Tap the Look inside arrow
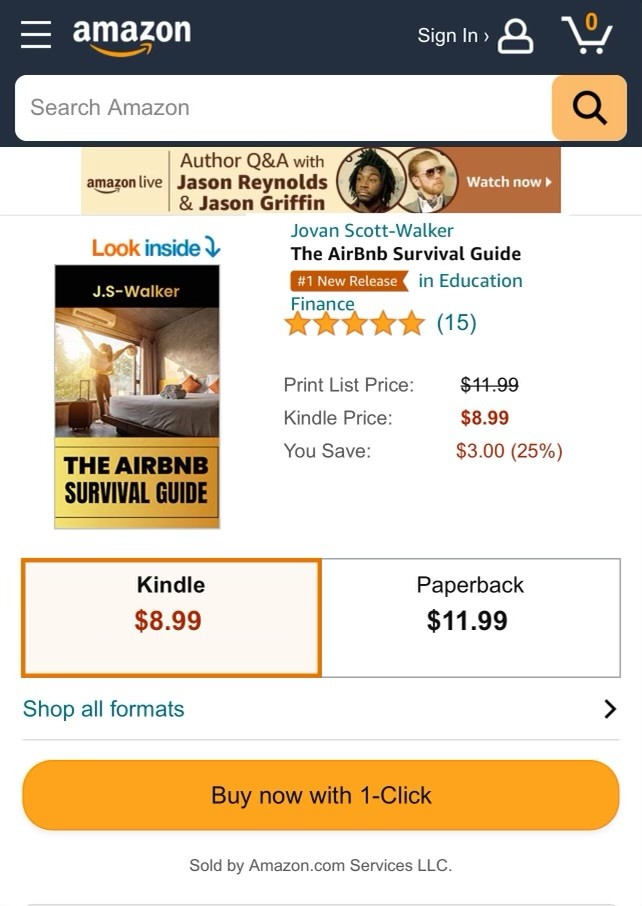 (x=213, y=247)
